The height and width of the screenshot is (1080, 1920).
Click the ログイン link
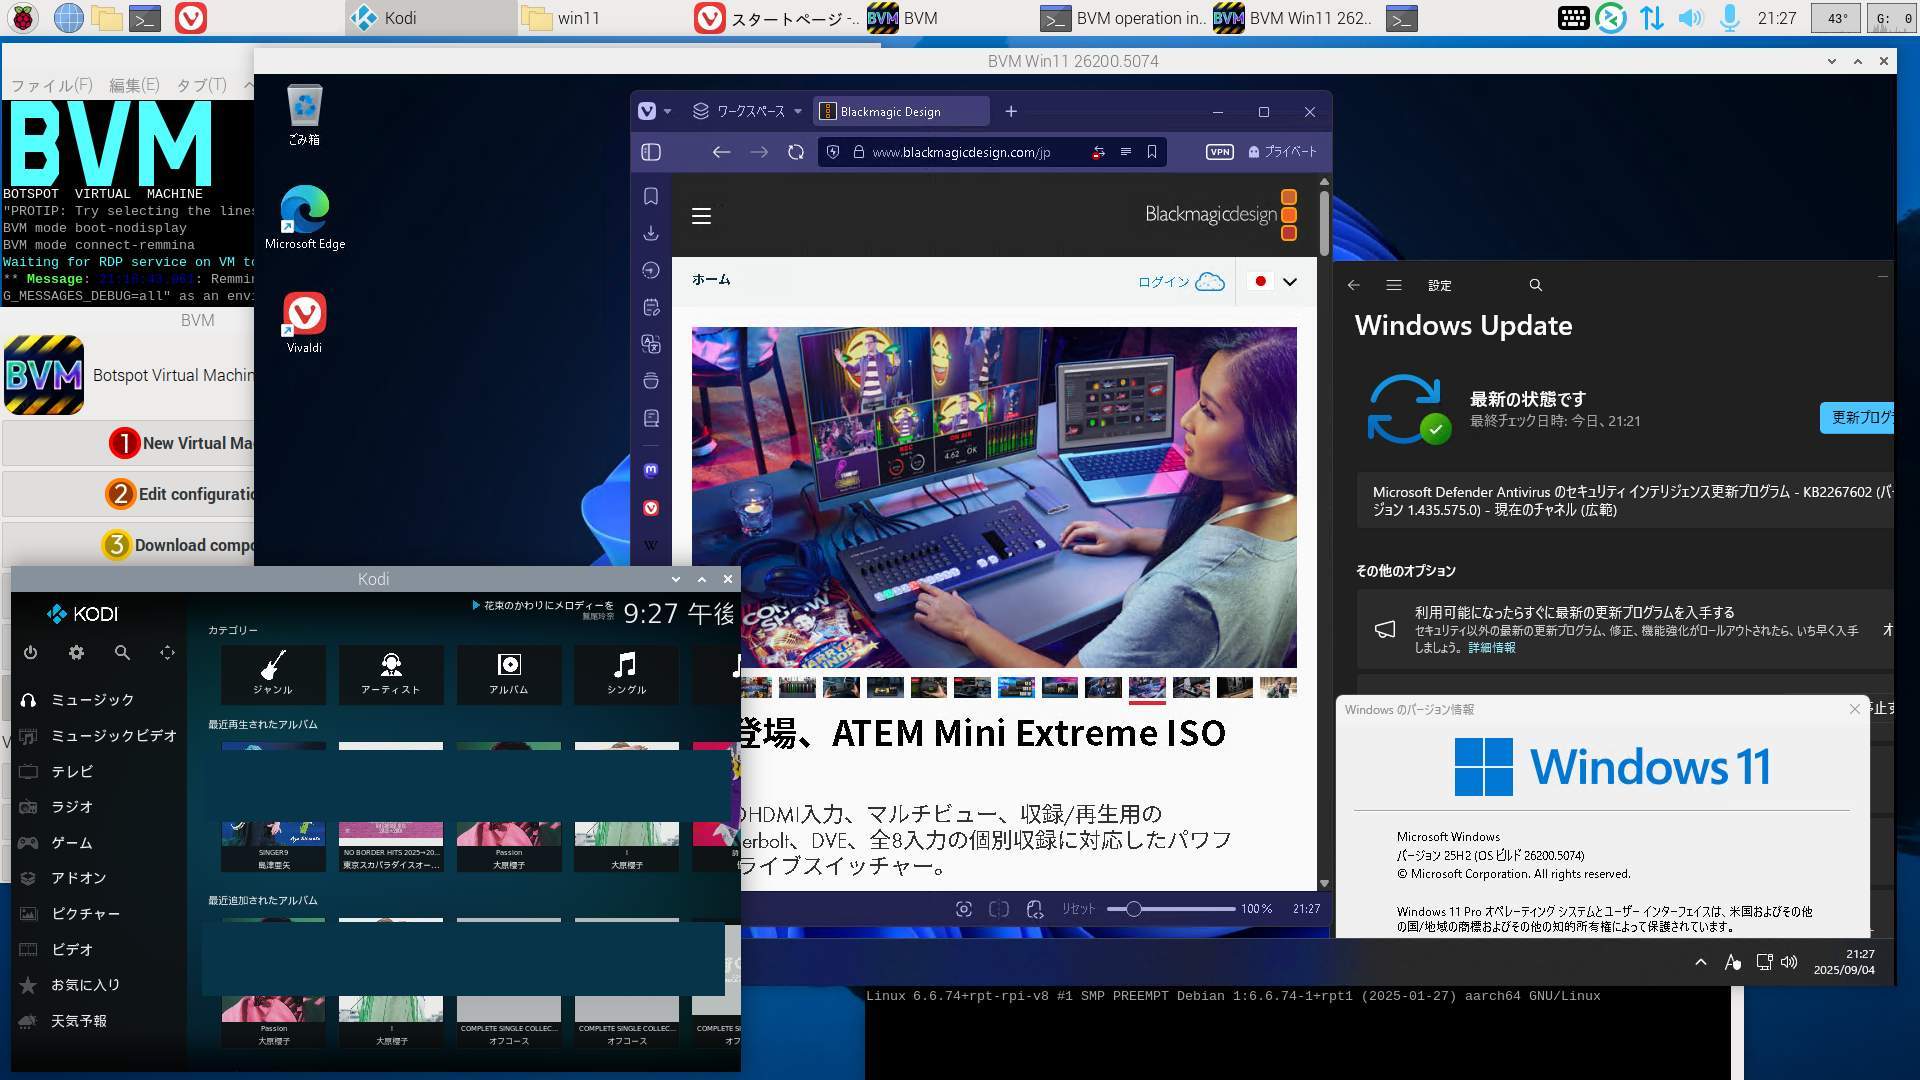[1163, 282]
